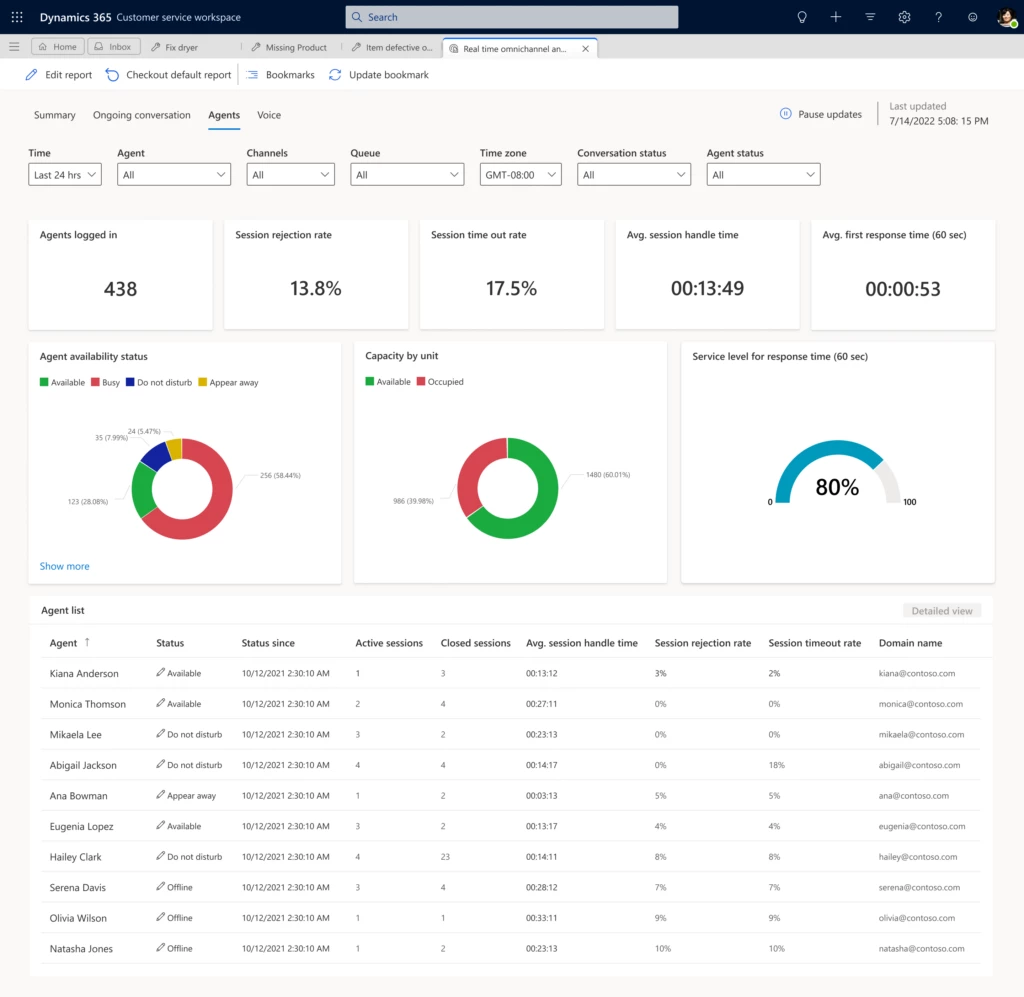The height and width of the screenshot is (997, 1024).
Task: Switch to the Voice tab
Action: coord(268,115)
